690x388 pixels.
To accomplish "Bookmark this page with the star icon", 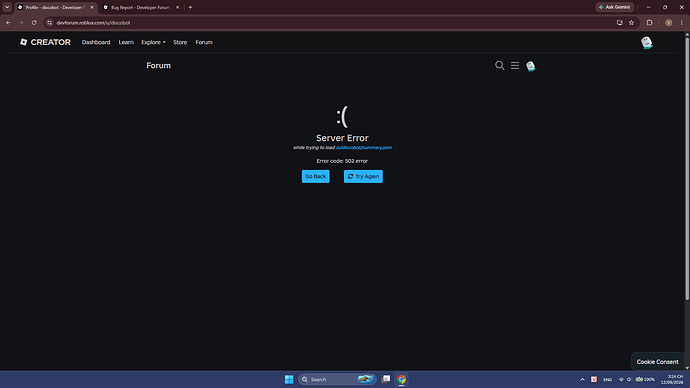I will click(631, 22).
